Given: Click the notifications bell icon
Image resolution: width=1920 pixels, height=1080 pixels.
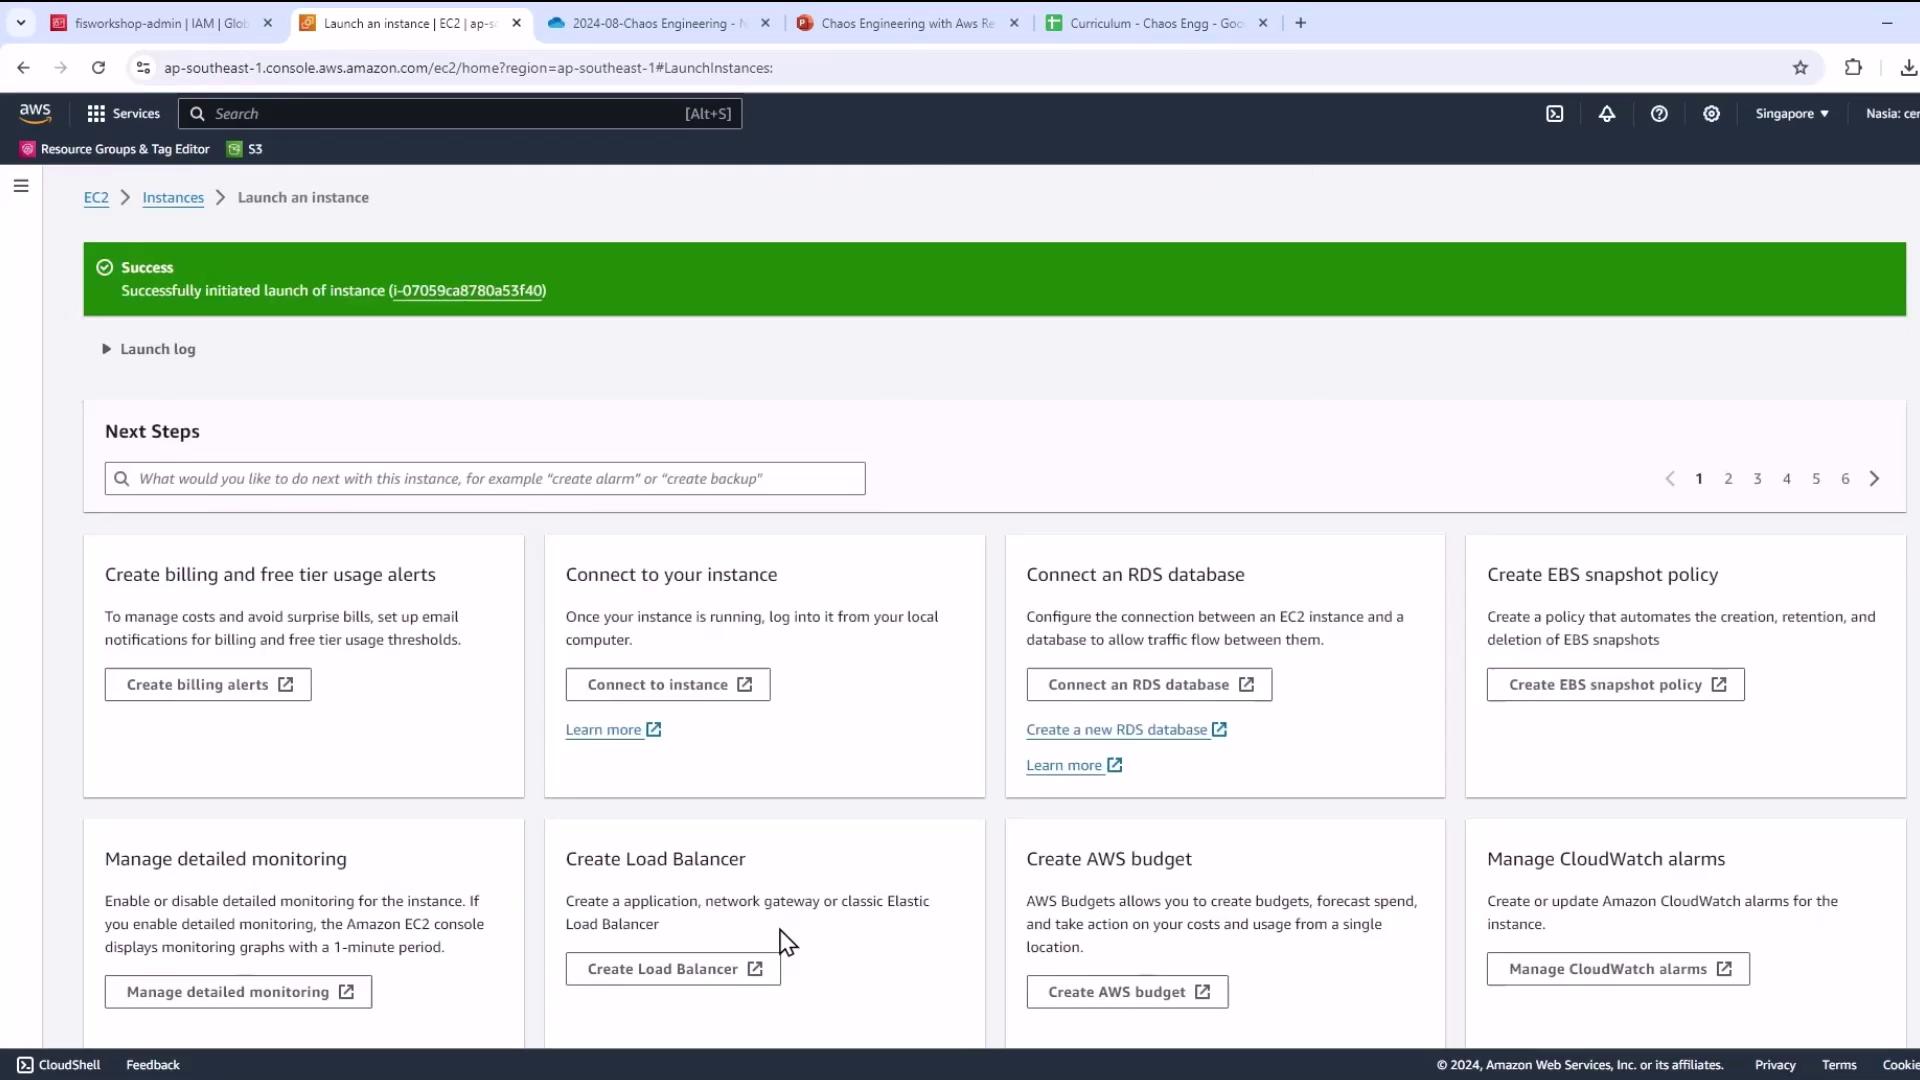Looking at the screenshot, I should [x=1606, y=114].
